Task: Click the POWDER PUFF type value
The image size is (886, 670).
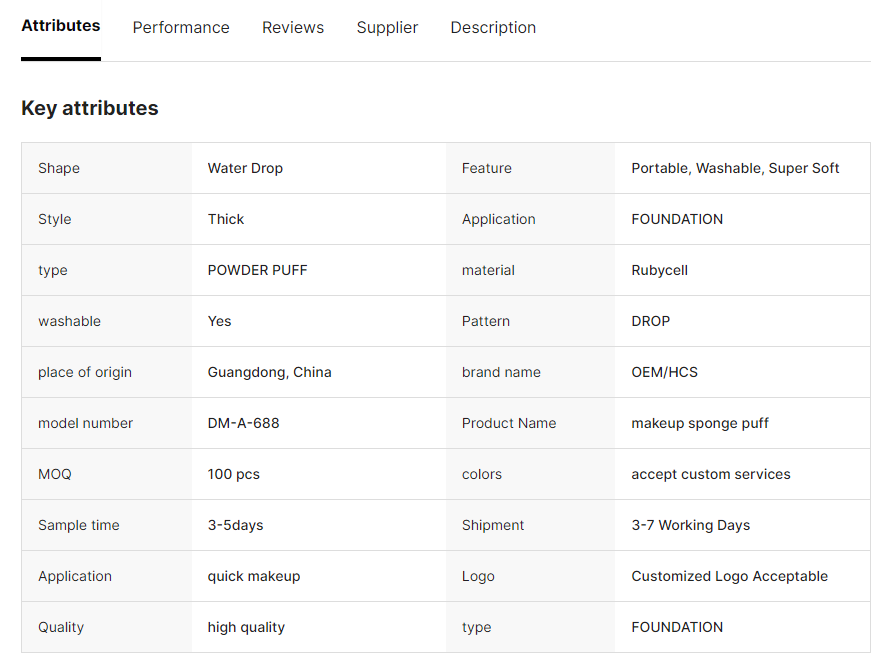Action: [257, 270]
